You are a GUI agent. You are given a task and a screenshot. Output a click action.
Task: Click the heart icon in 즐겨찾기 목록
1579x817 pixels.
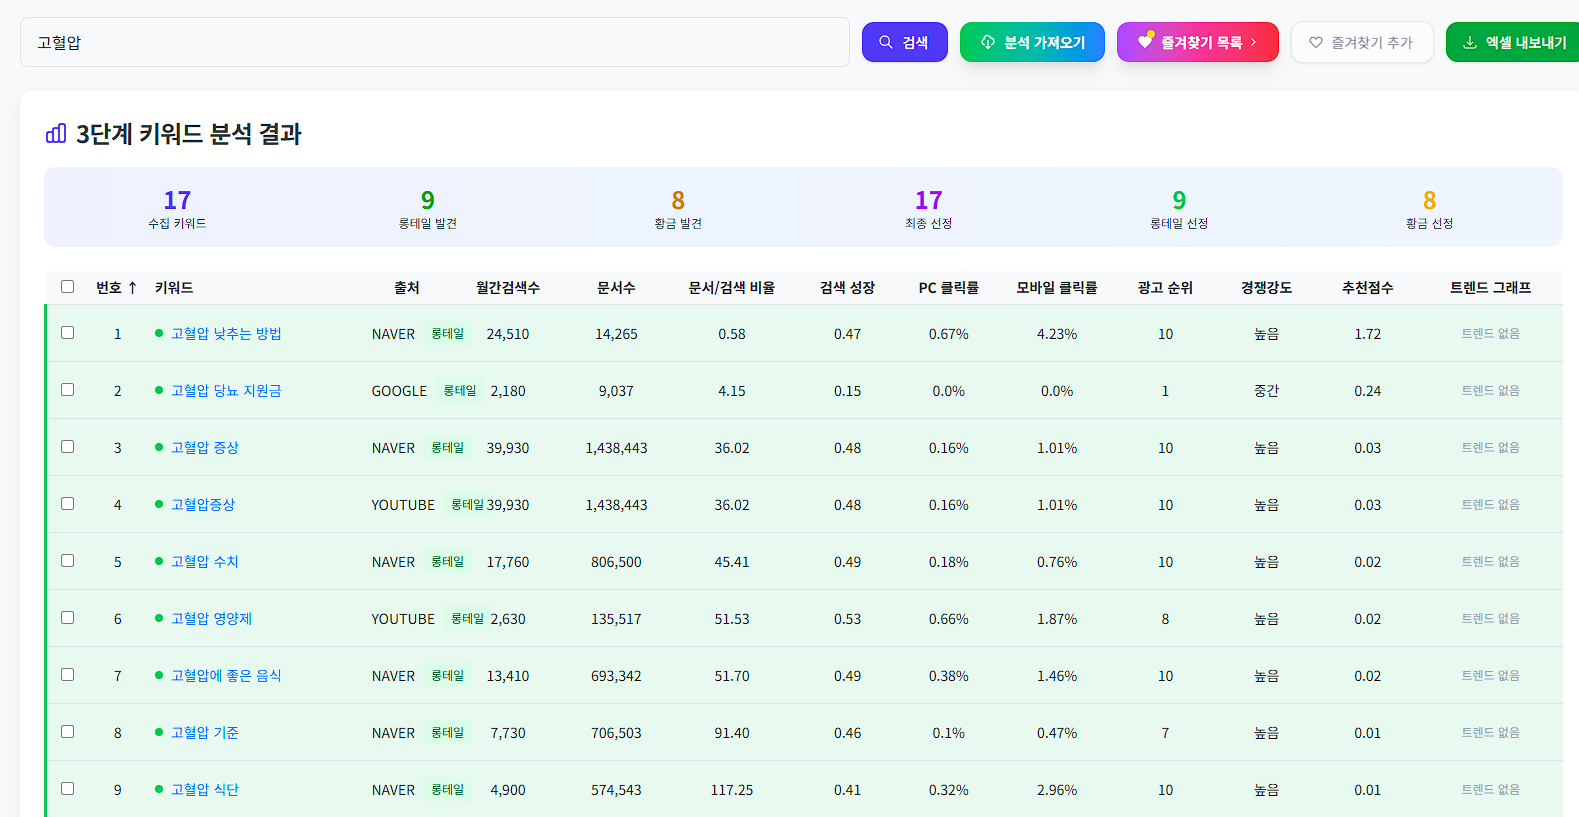[1145, 41]
